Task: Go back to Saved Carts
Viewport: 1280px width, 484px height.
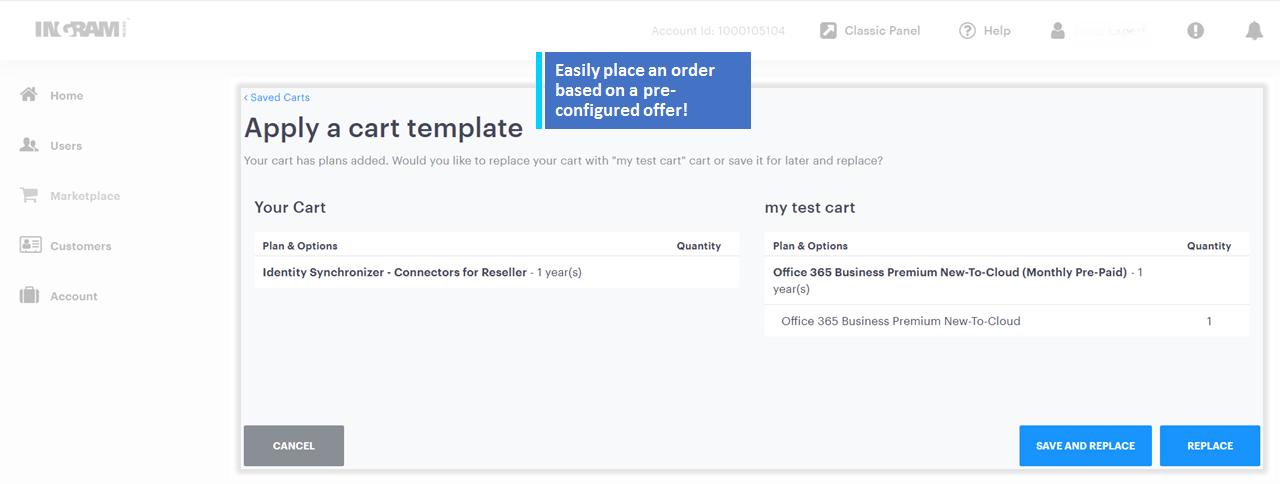Action: [277, 98]
